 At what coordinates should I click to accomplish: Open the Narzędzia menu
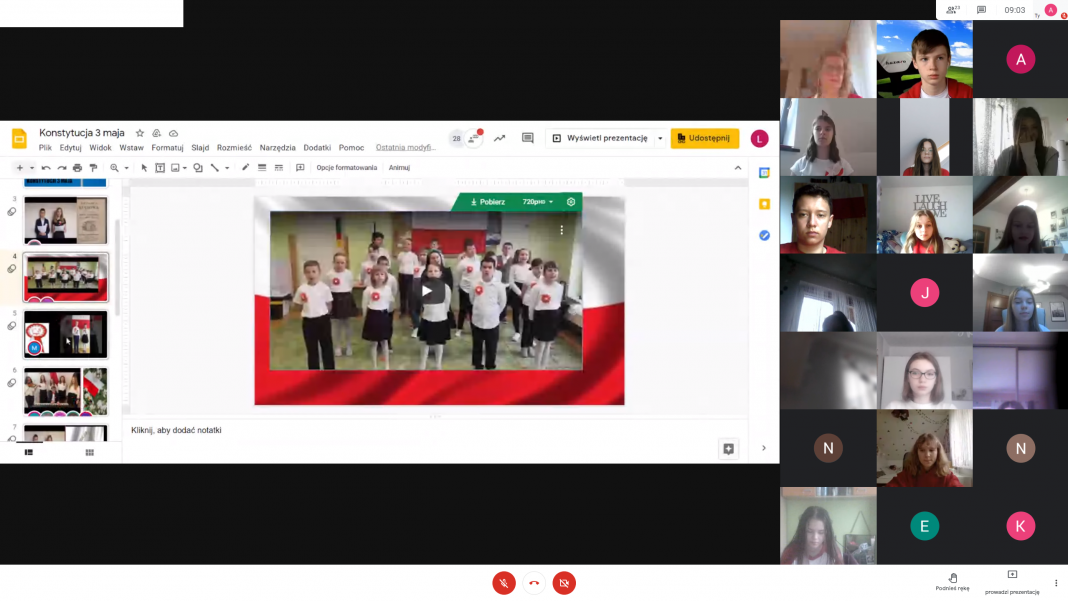(x=278, y=148)
